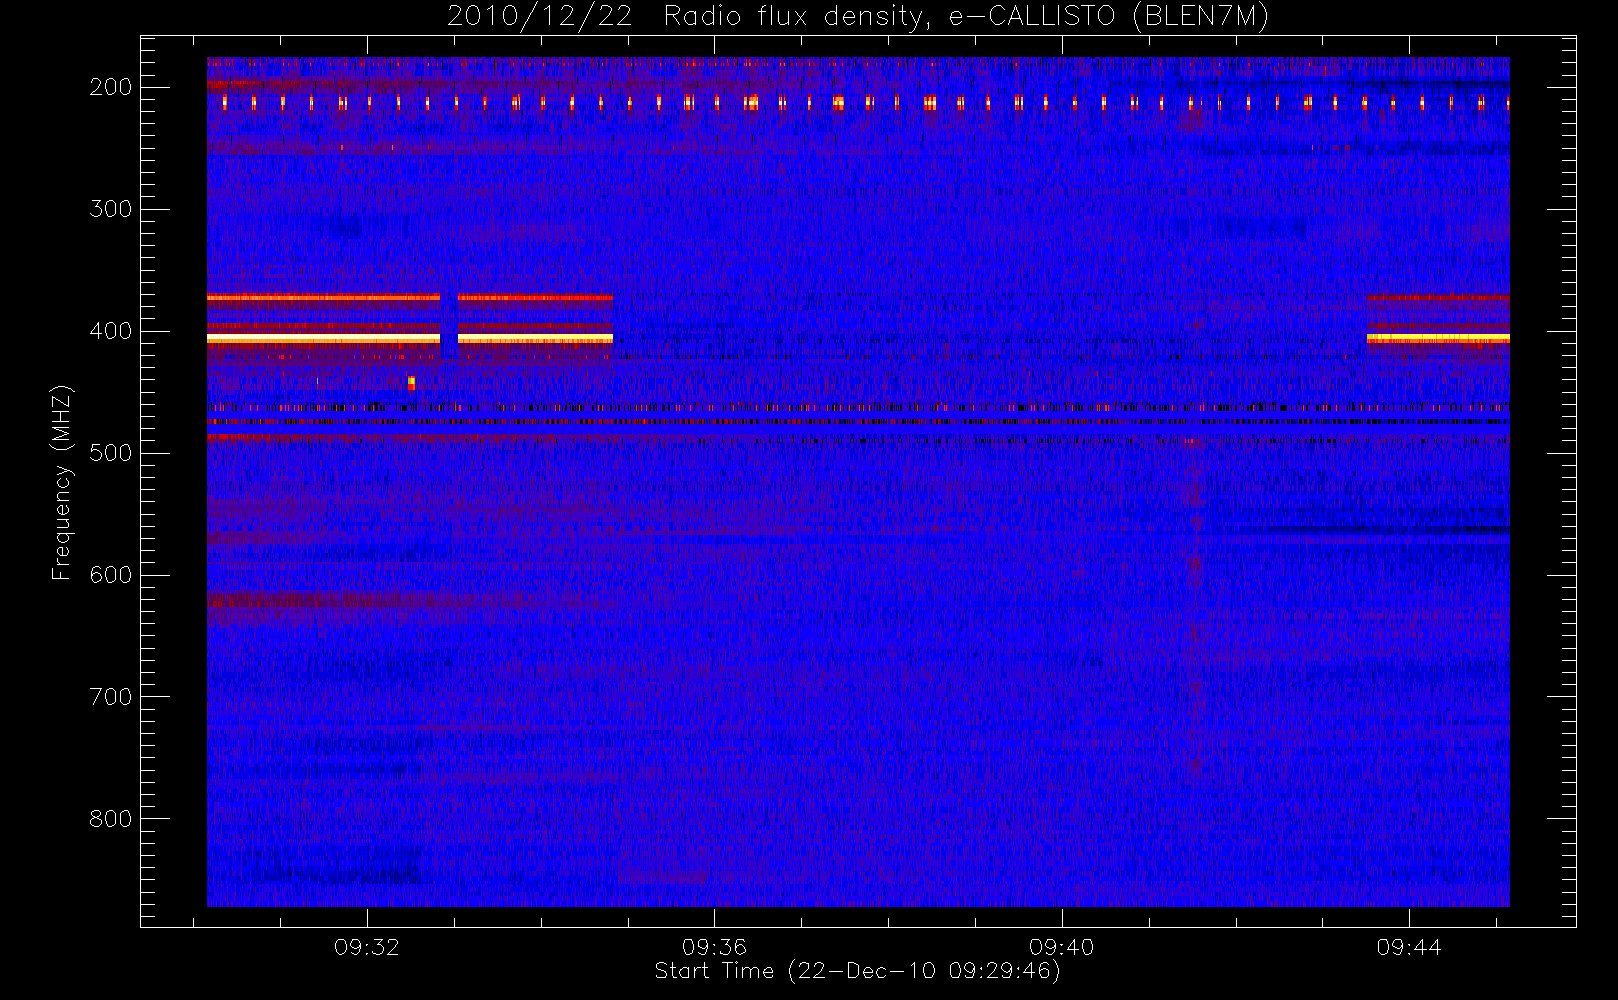Click the 09:36 time tick label

pyautogui.click(x=714, y=947)
